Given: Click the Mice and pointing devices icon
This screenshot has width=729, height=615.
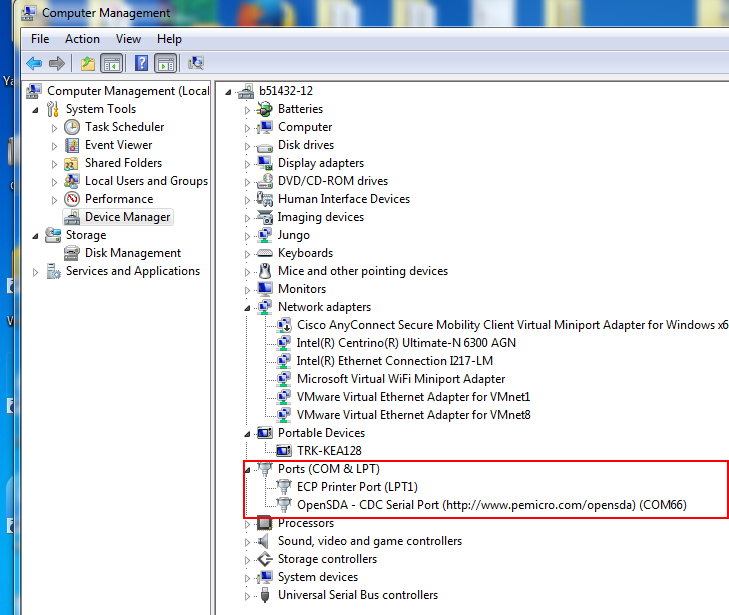Looking at the screenshot, I should click(265, 271).
